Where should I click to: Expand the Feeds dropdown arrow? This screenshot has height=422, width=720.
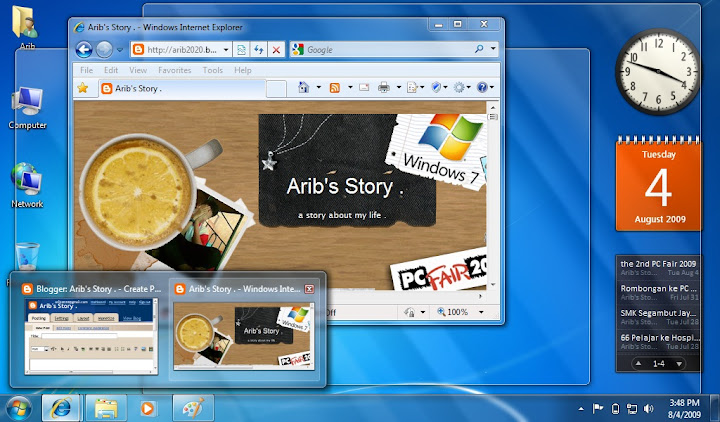[350, 87]
